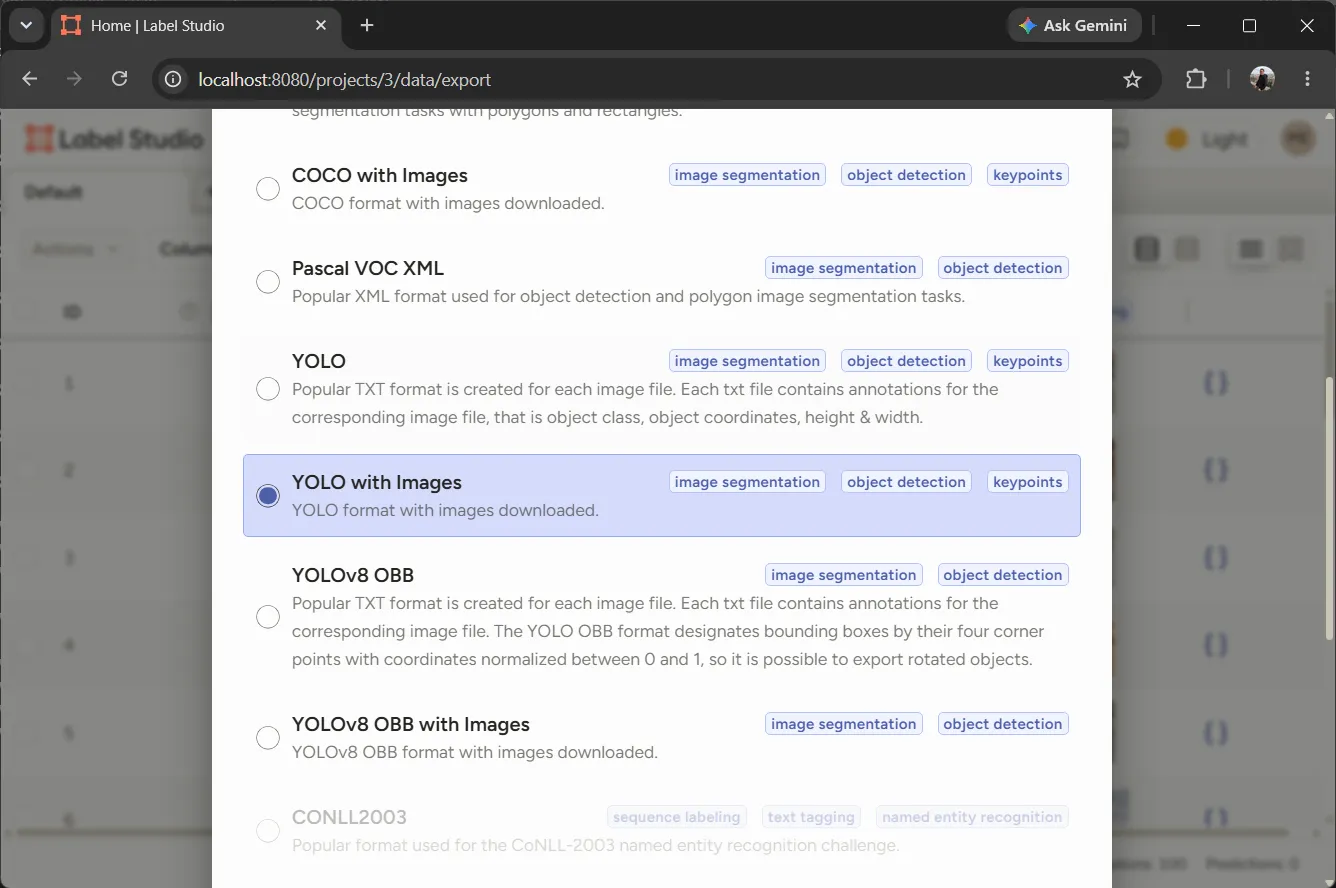
Task: Bookmark this page with the star icon
Action: click(1132, 79)
